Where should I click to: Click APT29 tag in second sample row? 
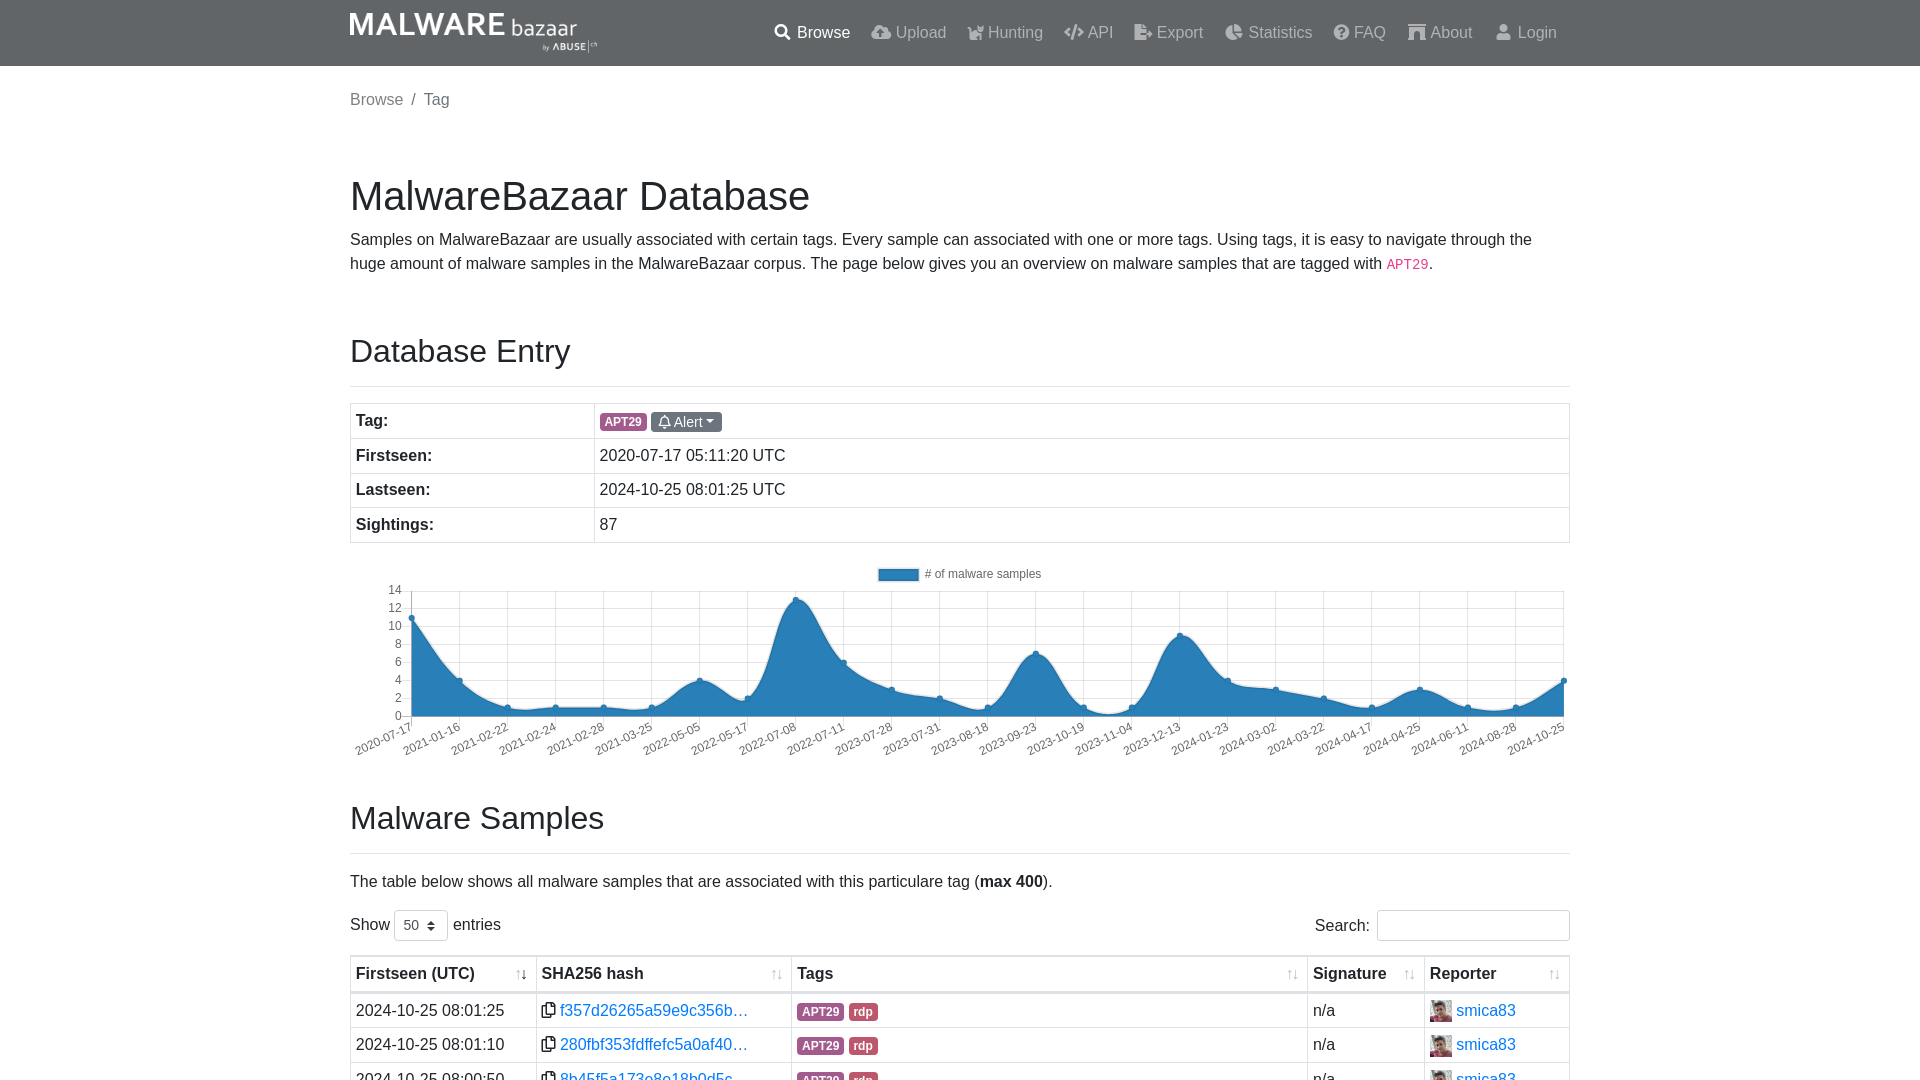820,1046
